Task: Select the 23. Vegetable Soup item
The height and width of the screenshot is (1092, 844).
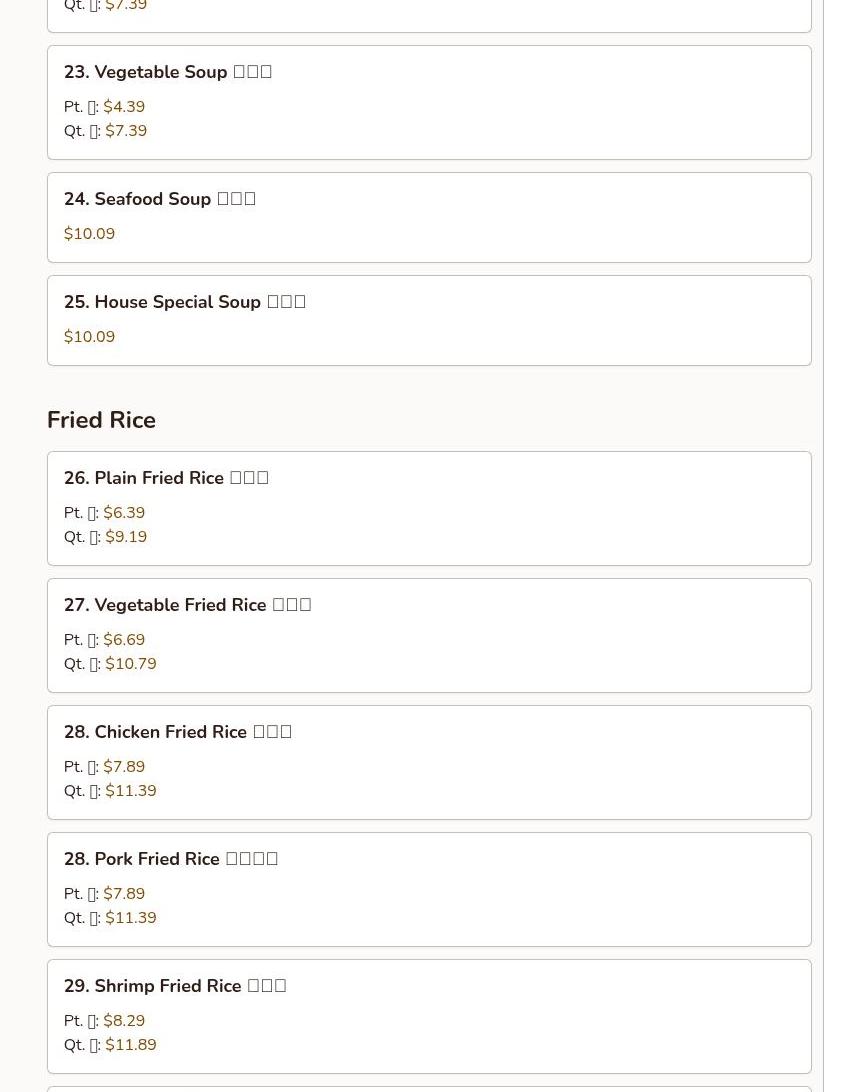Action: (429, 102)
